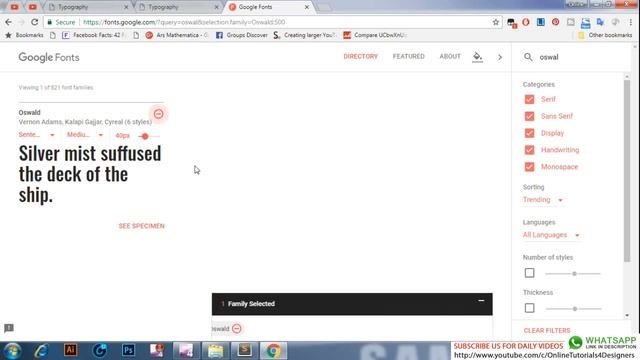Uncheck the Monospace category
The image size is (640, 360).
tap(529, 167)
